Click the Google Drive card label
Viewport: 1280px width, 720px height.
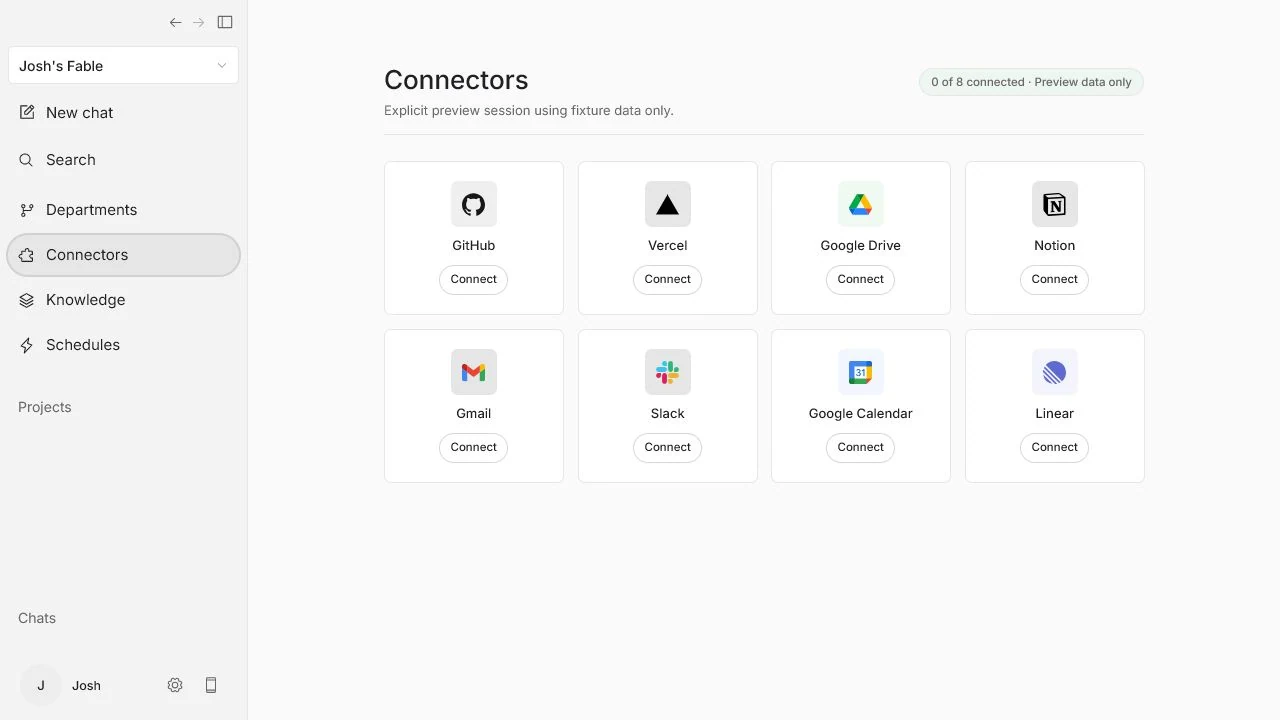(861, 245)
